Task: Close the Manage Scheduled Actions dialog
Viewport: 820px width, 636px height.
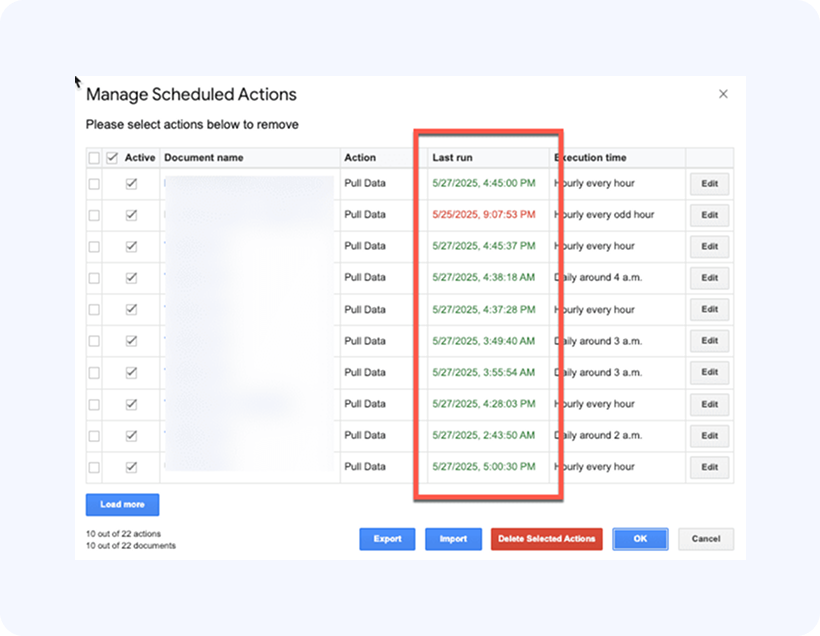Action: tap(723, 94)
